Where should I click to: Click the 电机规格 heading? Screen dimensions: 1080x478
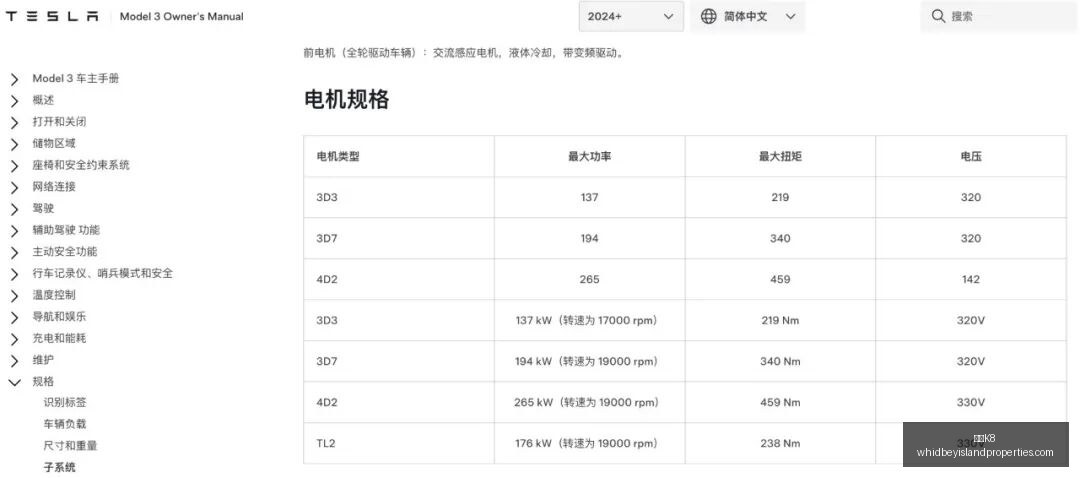(x=346, y=99)
